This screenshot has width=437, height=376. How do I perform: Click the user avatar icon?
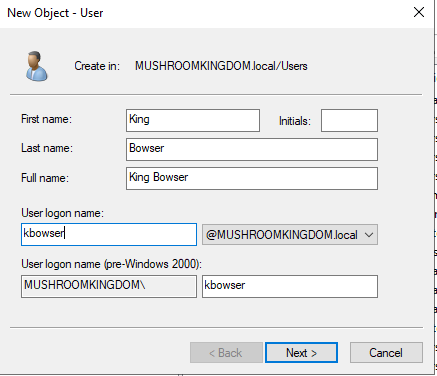(36, 66)
